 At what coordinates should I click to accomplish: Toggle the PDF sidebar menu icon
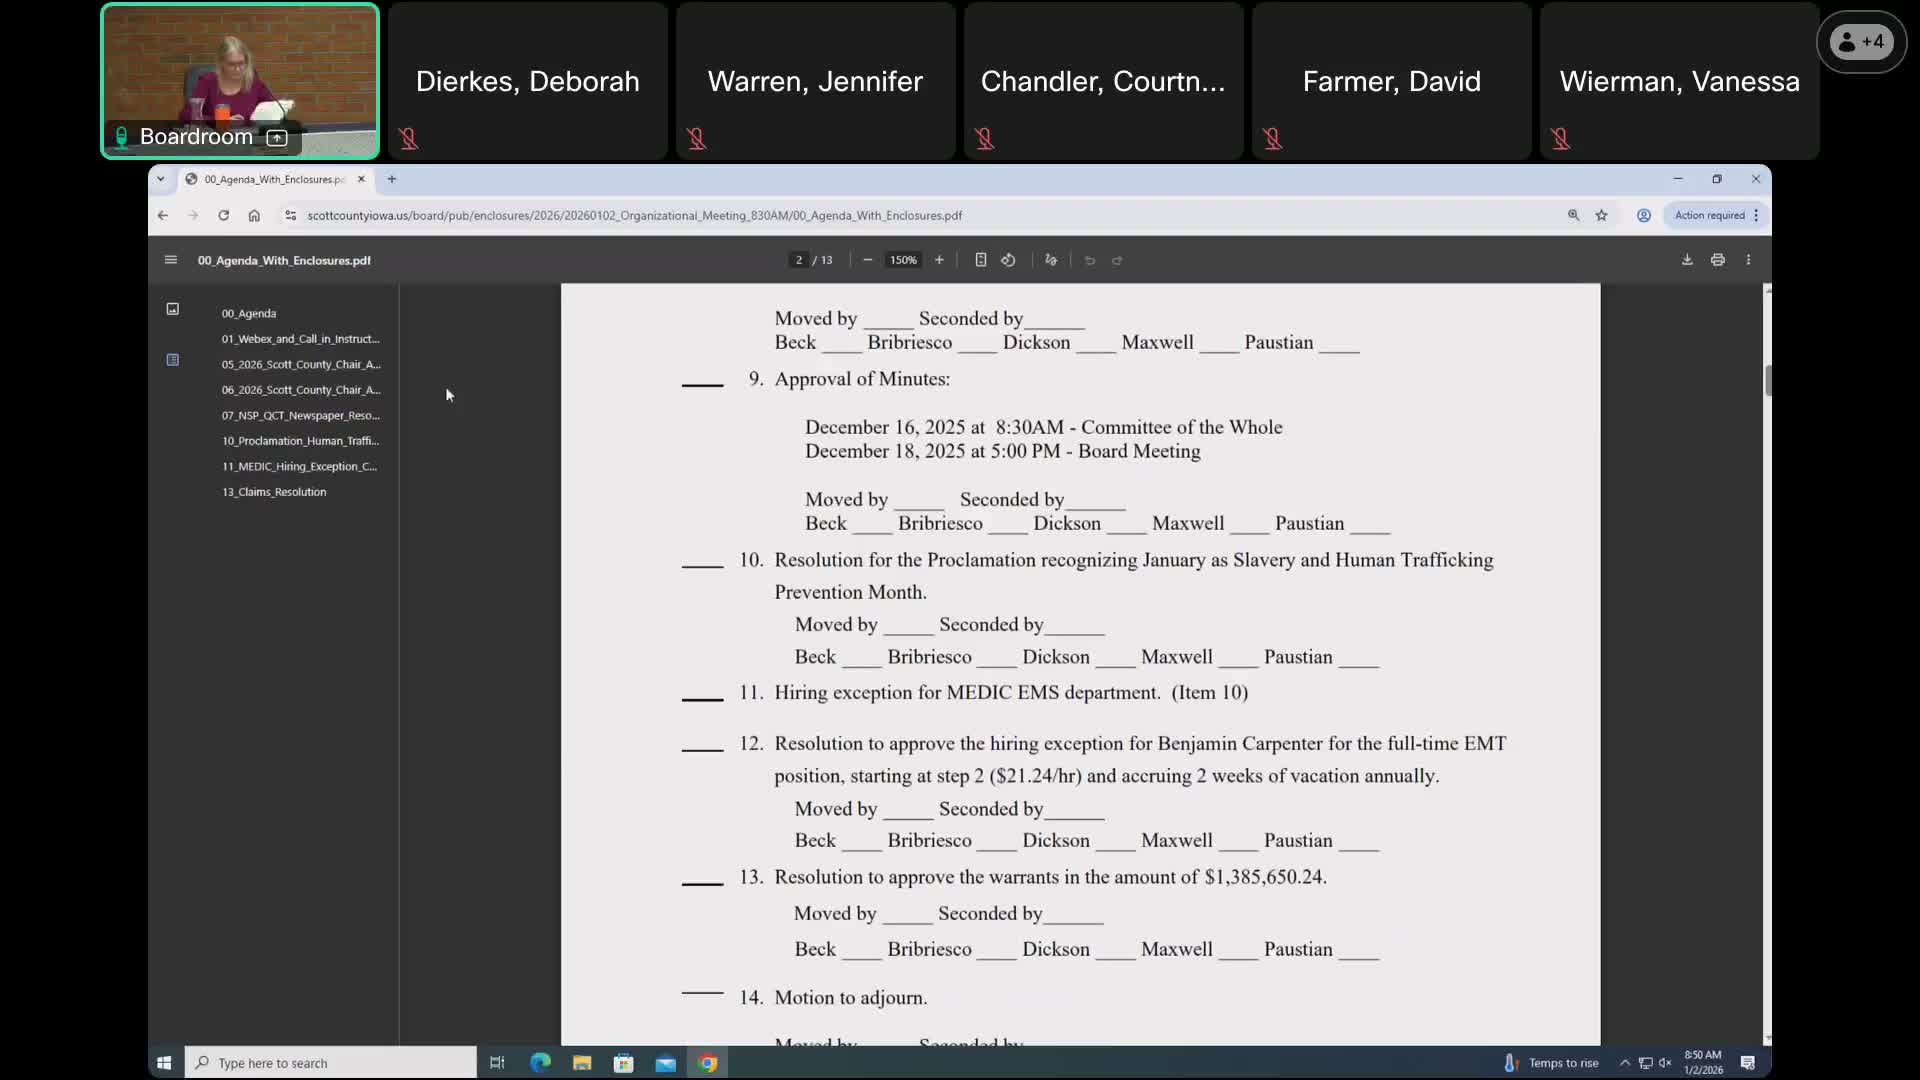(170, 260)
